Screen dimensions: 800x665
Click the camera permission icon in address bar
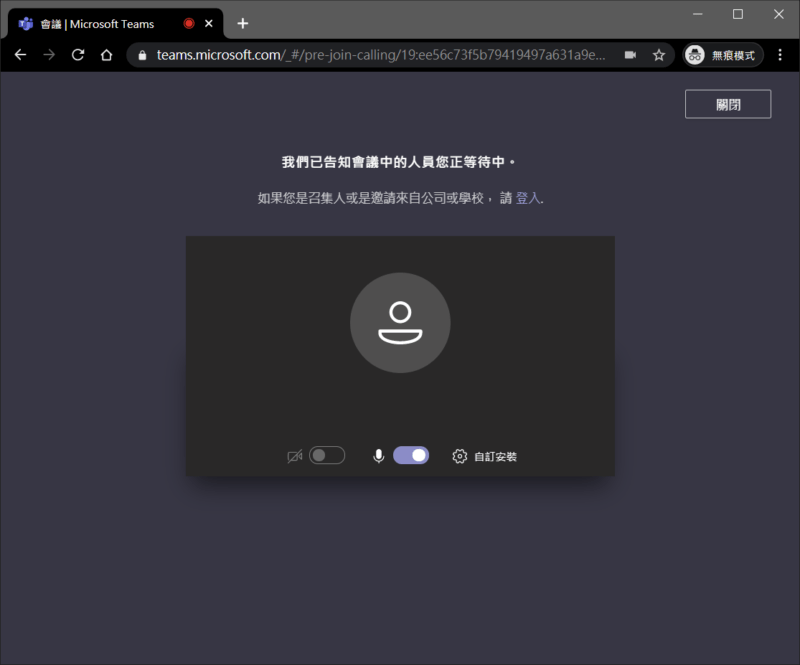630,55
